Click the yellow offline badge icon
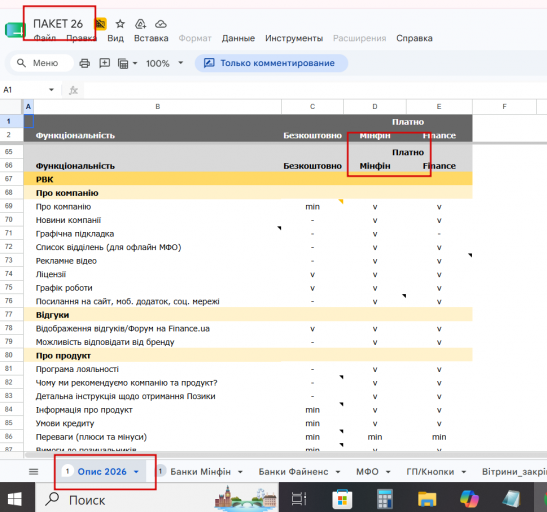 (x=100, y=24)
